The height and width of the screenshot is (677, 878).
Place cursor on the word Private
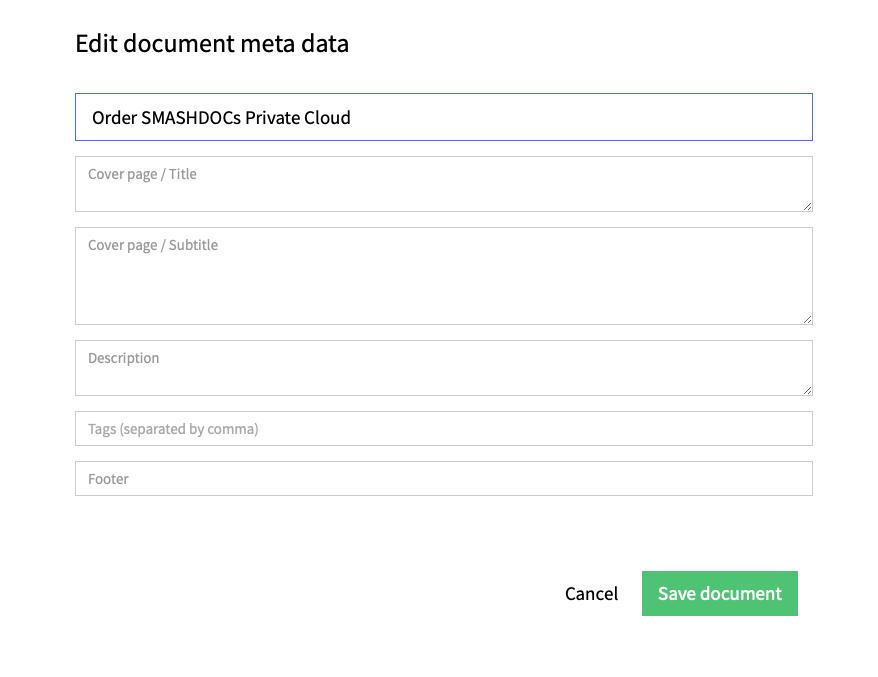273,118
